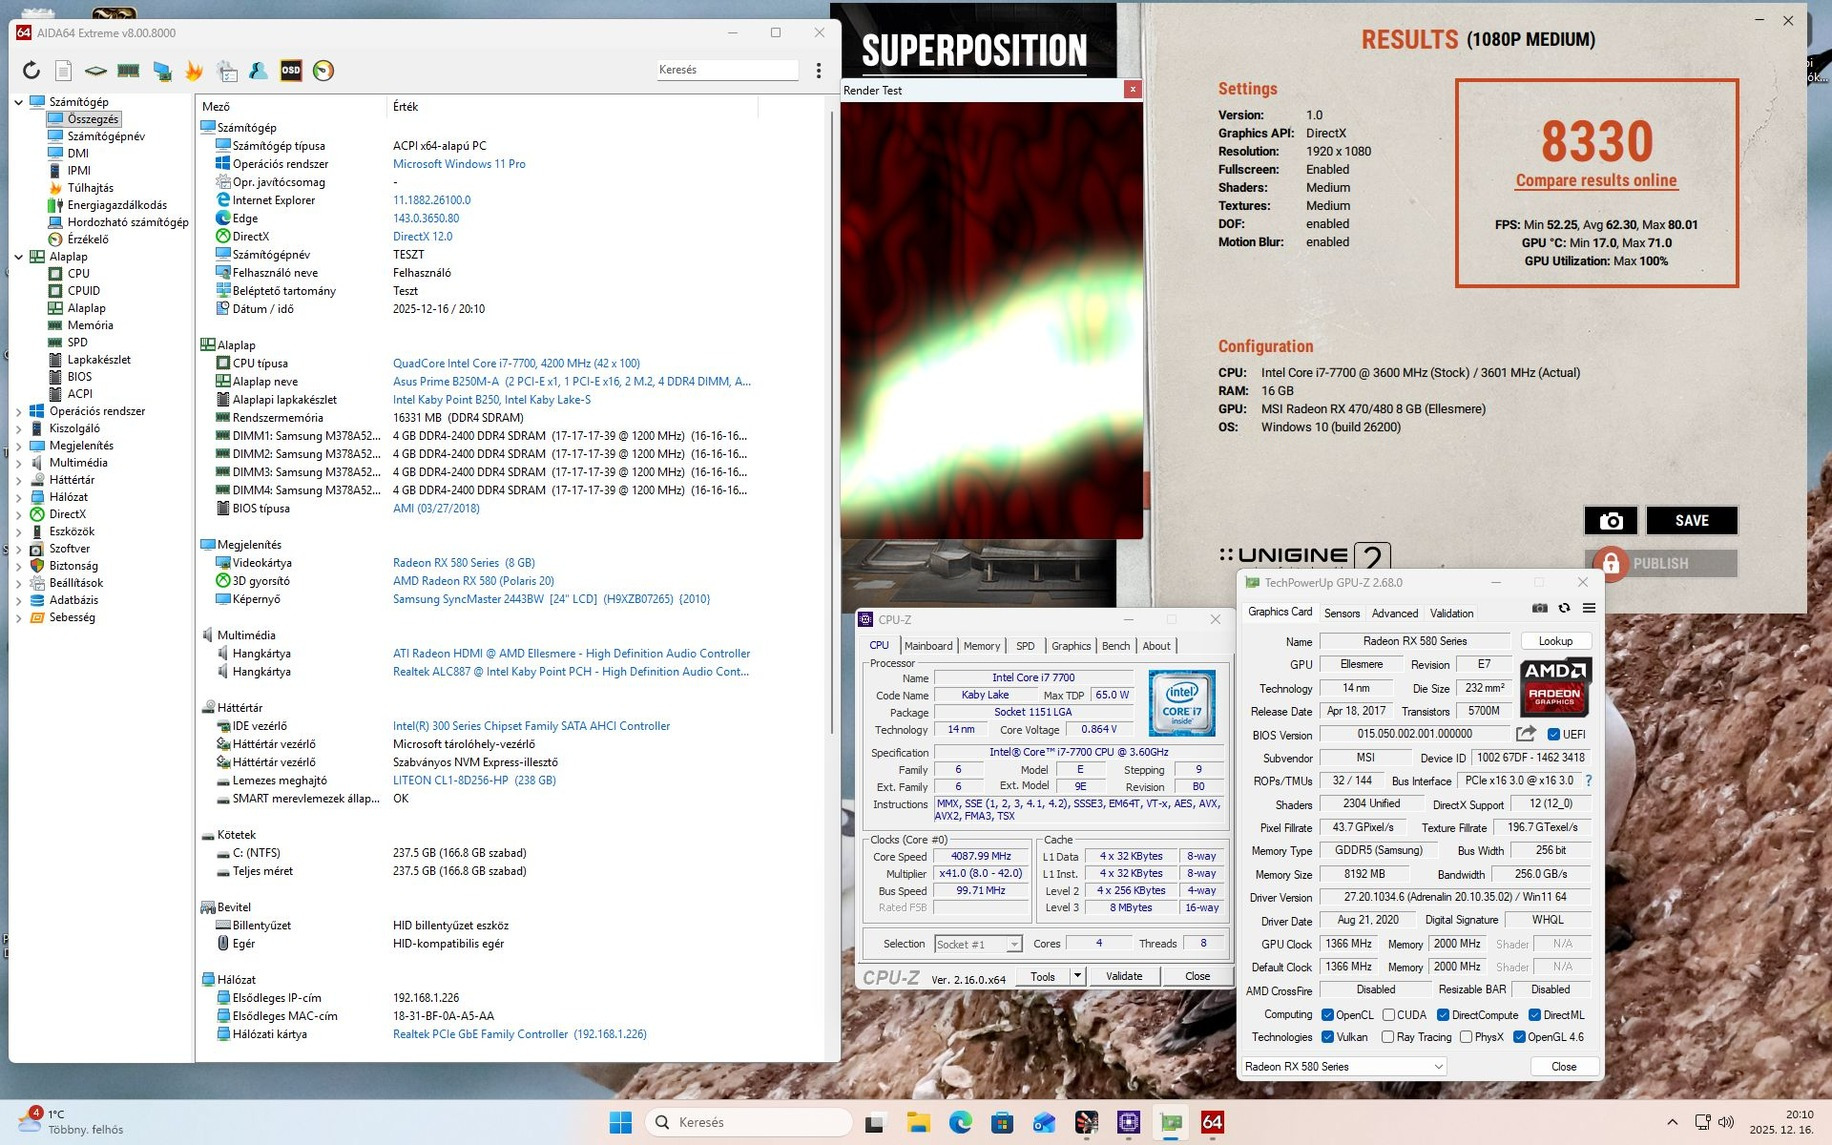Open the three-dot menu in AIDA64
1832x1145 pixels.
(819, 70)
